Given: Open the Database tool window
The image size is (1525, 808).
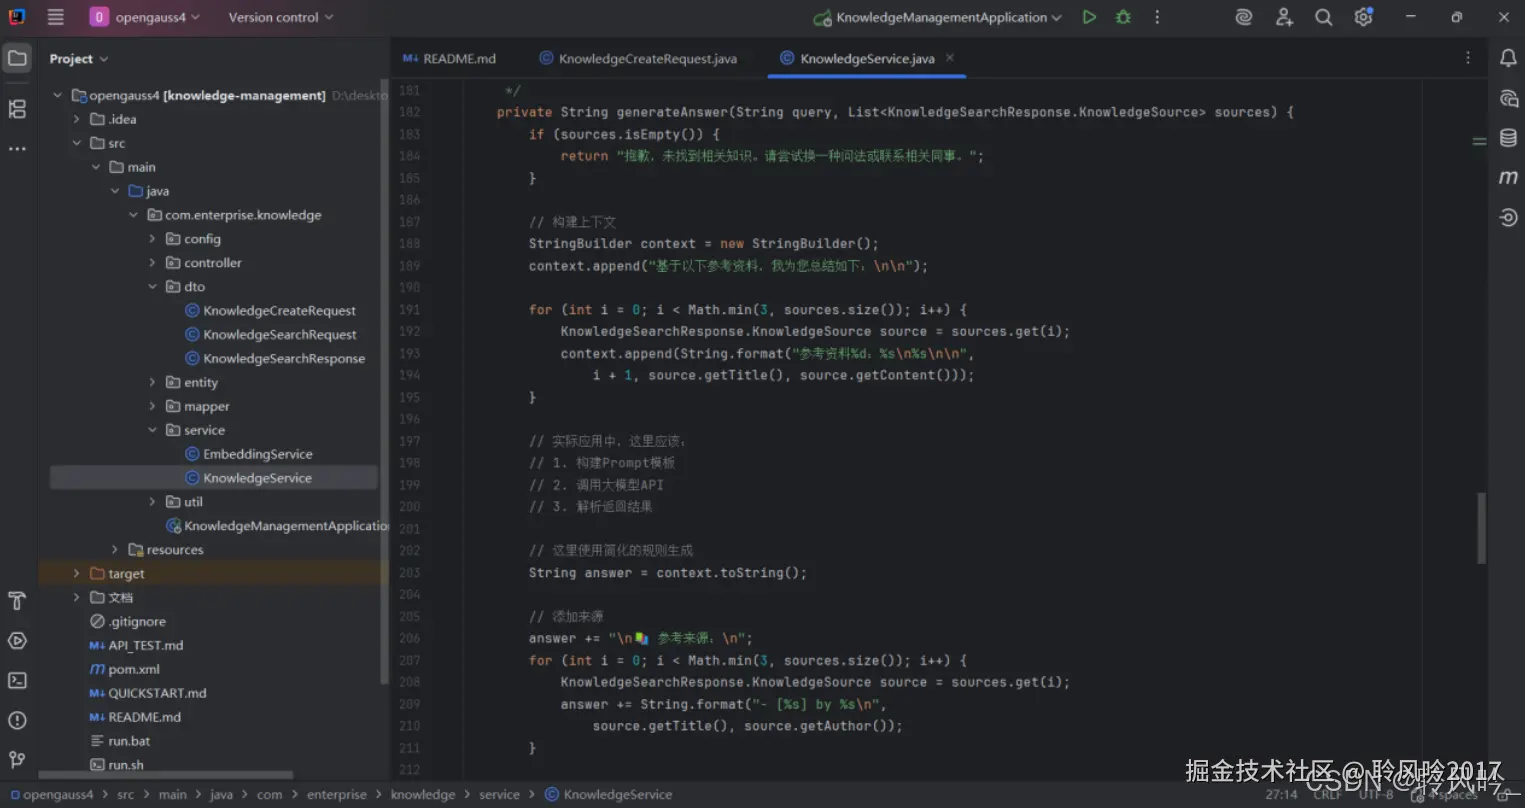Looking at the screenshot, I should 1507,138.
